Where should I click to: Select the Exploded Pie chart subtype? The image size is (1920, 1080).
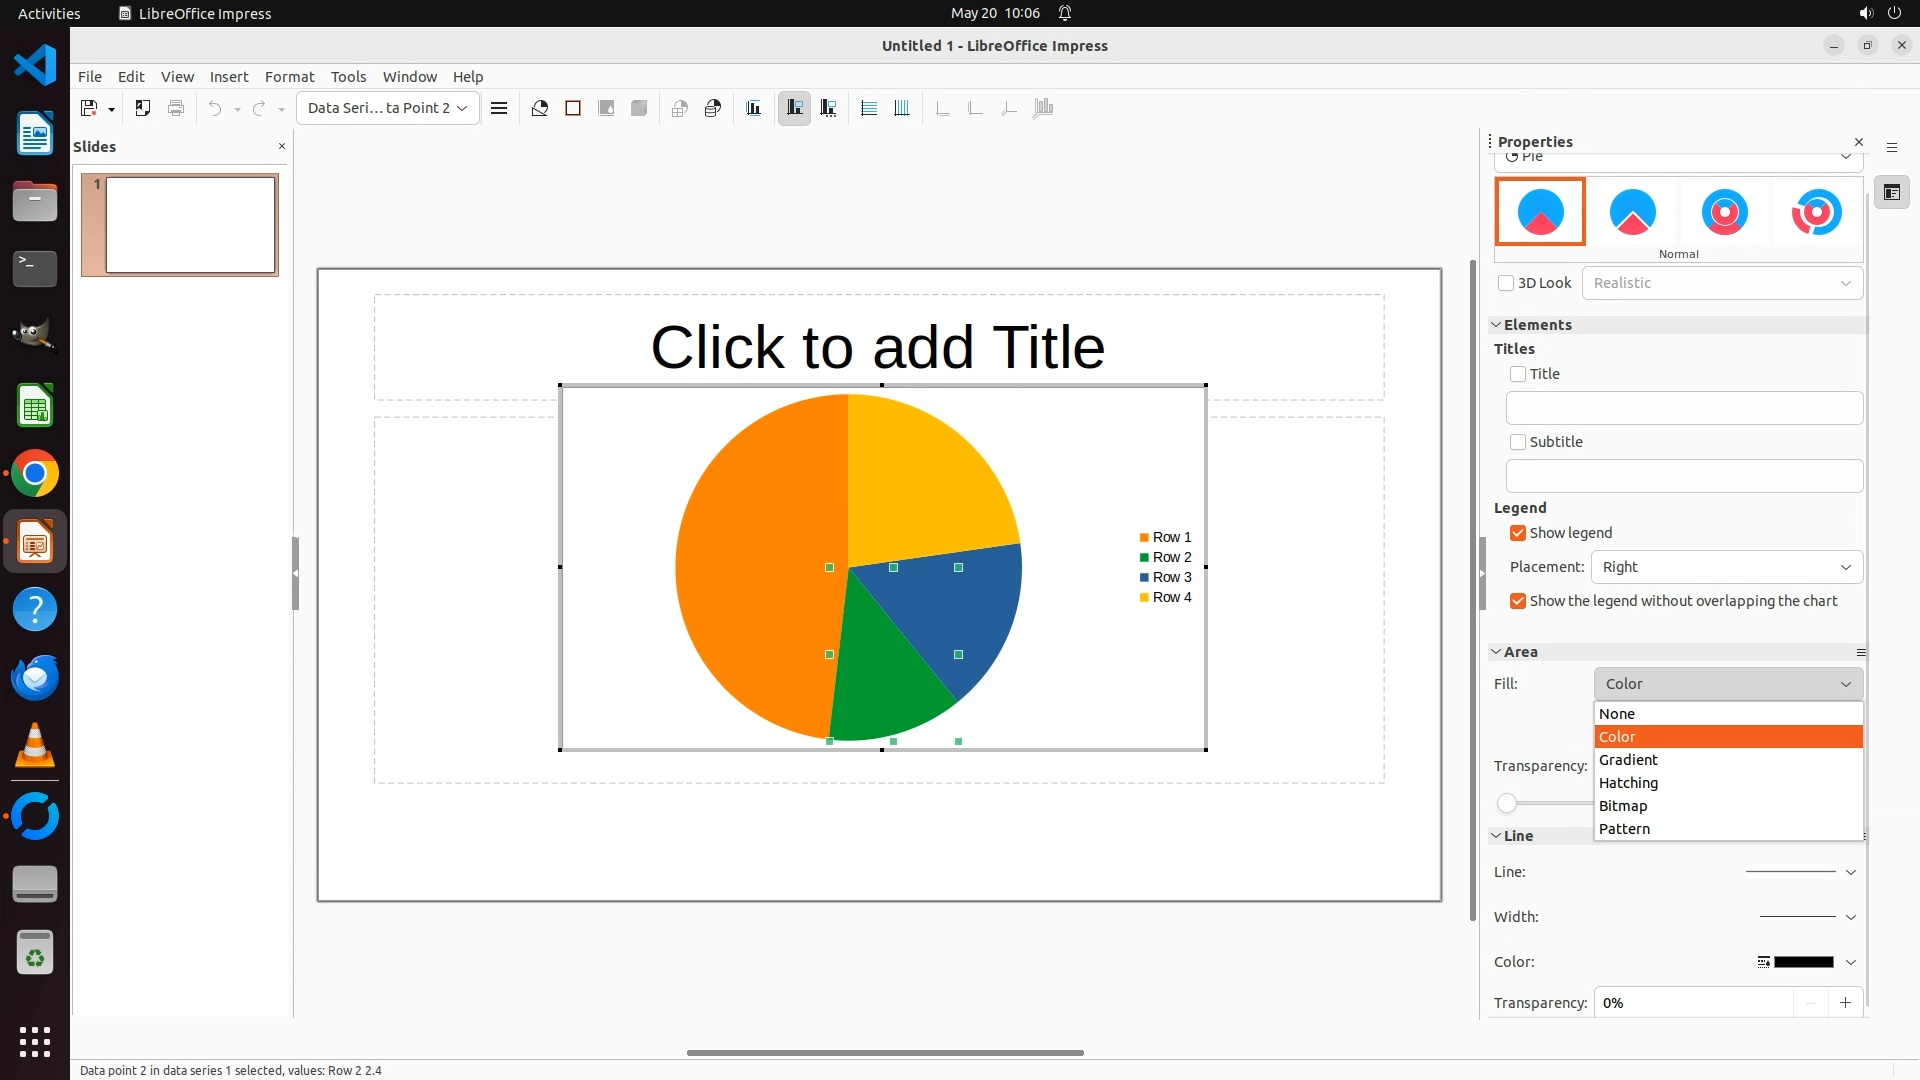(1632, 212)
